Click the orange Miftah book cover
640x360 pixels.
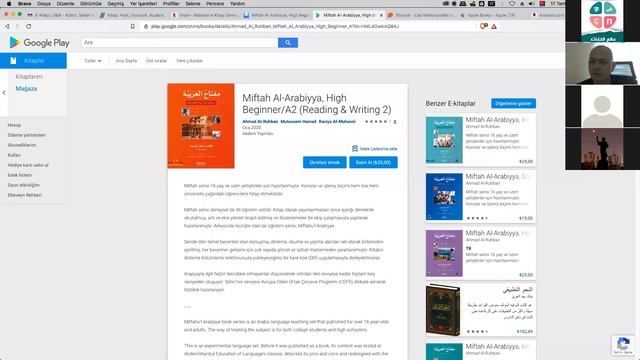click(x=201, y=126)
